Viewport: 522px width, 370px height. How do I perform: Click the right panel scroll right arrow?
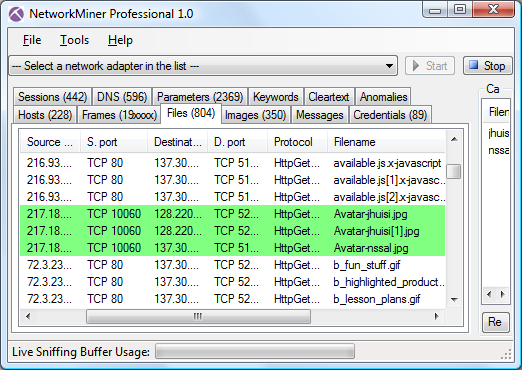(502, 295)
